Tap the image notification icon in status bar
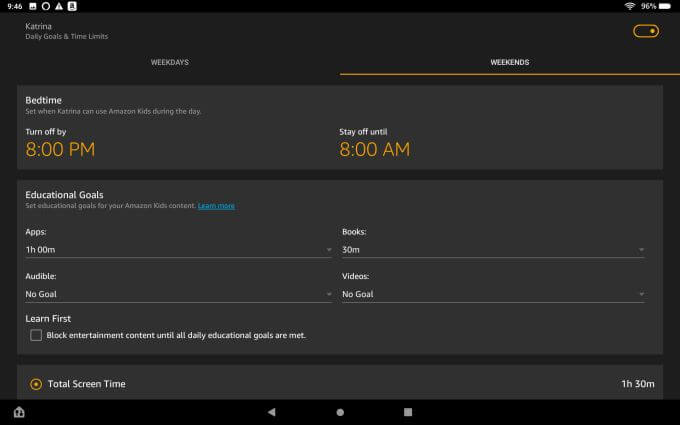The height and width of the screenshot is (425, 680). pyautogui.click(x=33, y=6)
